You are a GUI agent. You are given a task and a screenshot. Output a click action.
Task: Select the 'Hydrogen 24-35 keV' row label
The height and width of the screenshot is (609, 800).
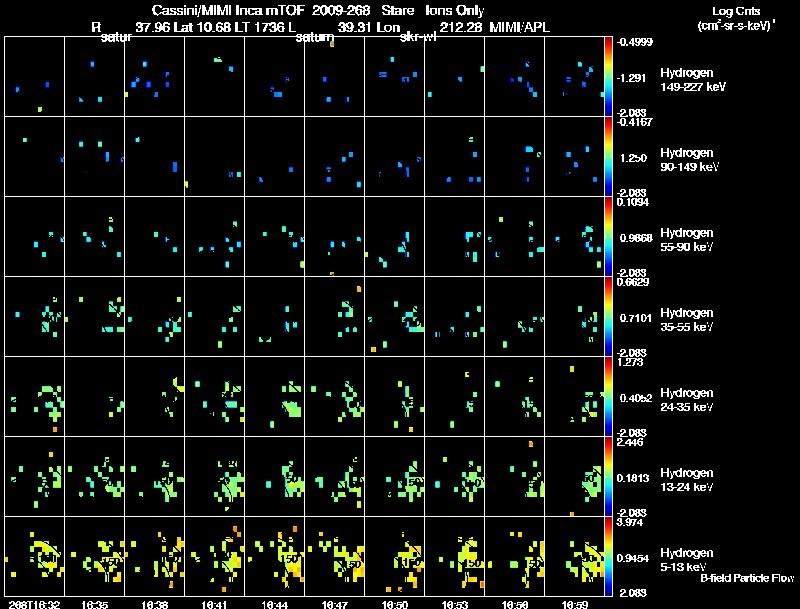tap(687, 400)
